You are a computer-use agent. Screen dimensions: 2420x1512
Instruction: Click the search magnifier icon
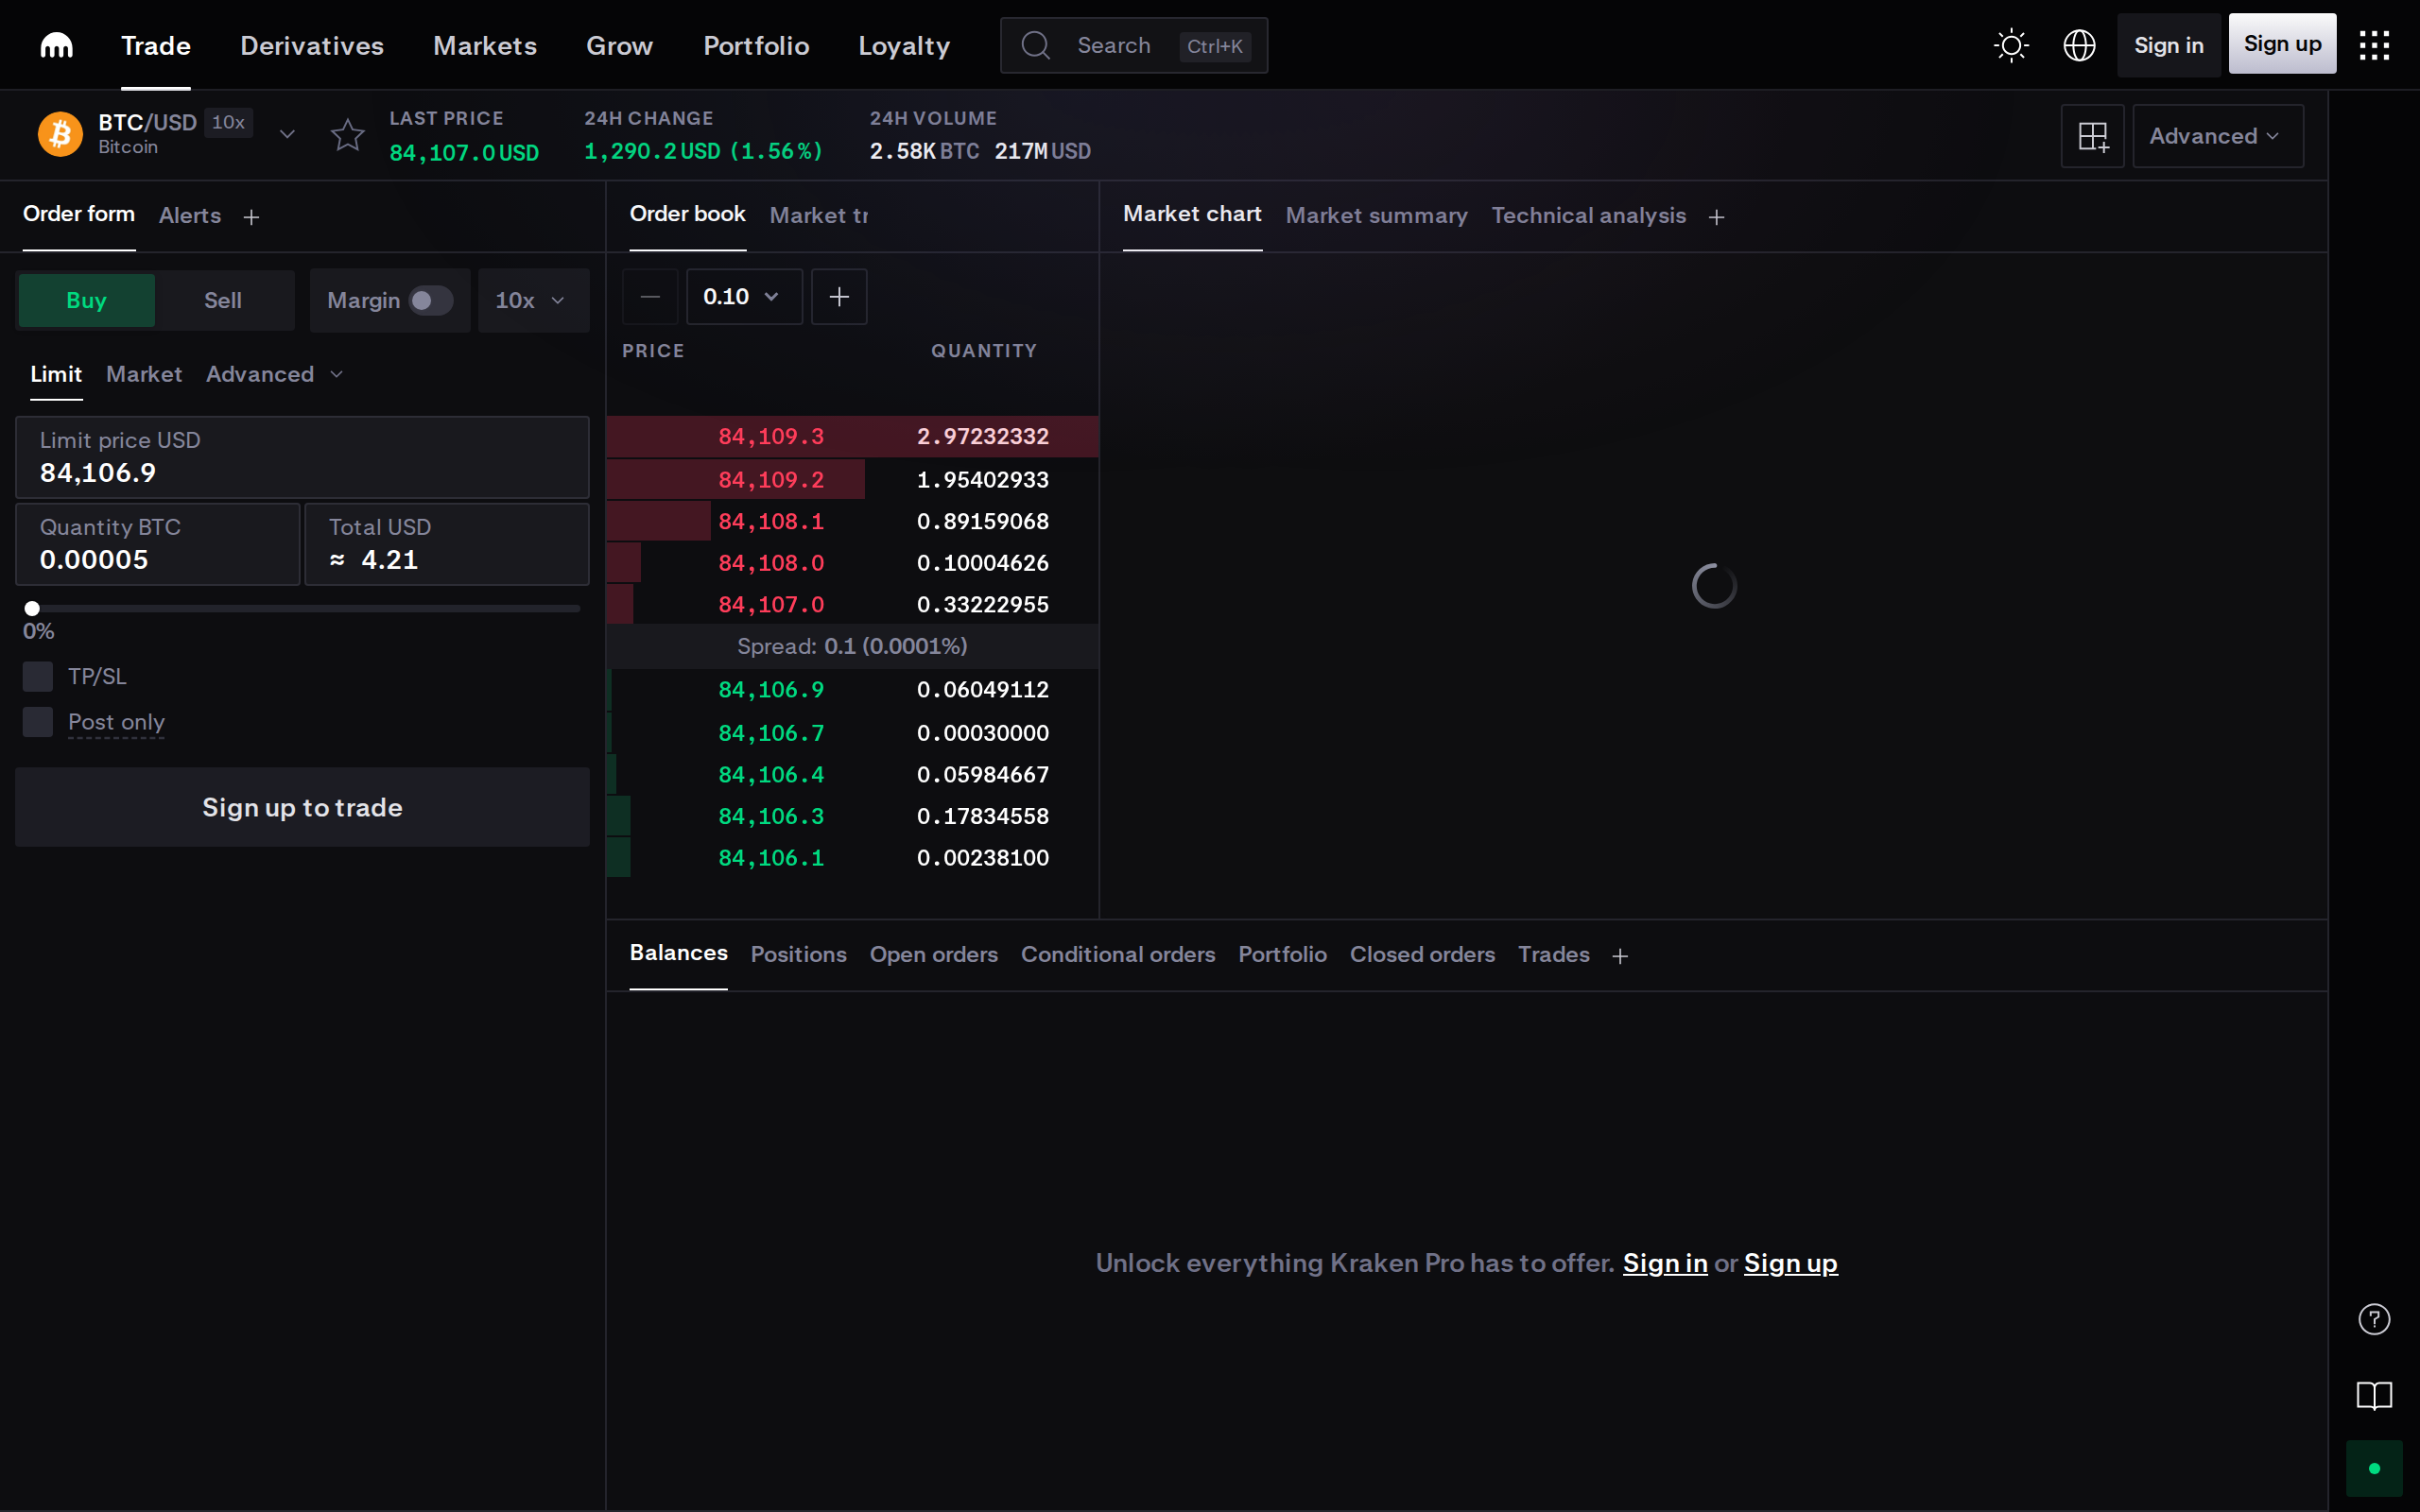click(x=1035, y=45)
